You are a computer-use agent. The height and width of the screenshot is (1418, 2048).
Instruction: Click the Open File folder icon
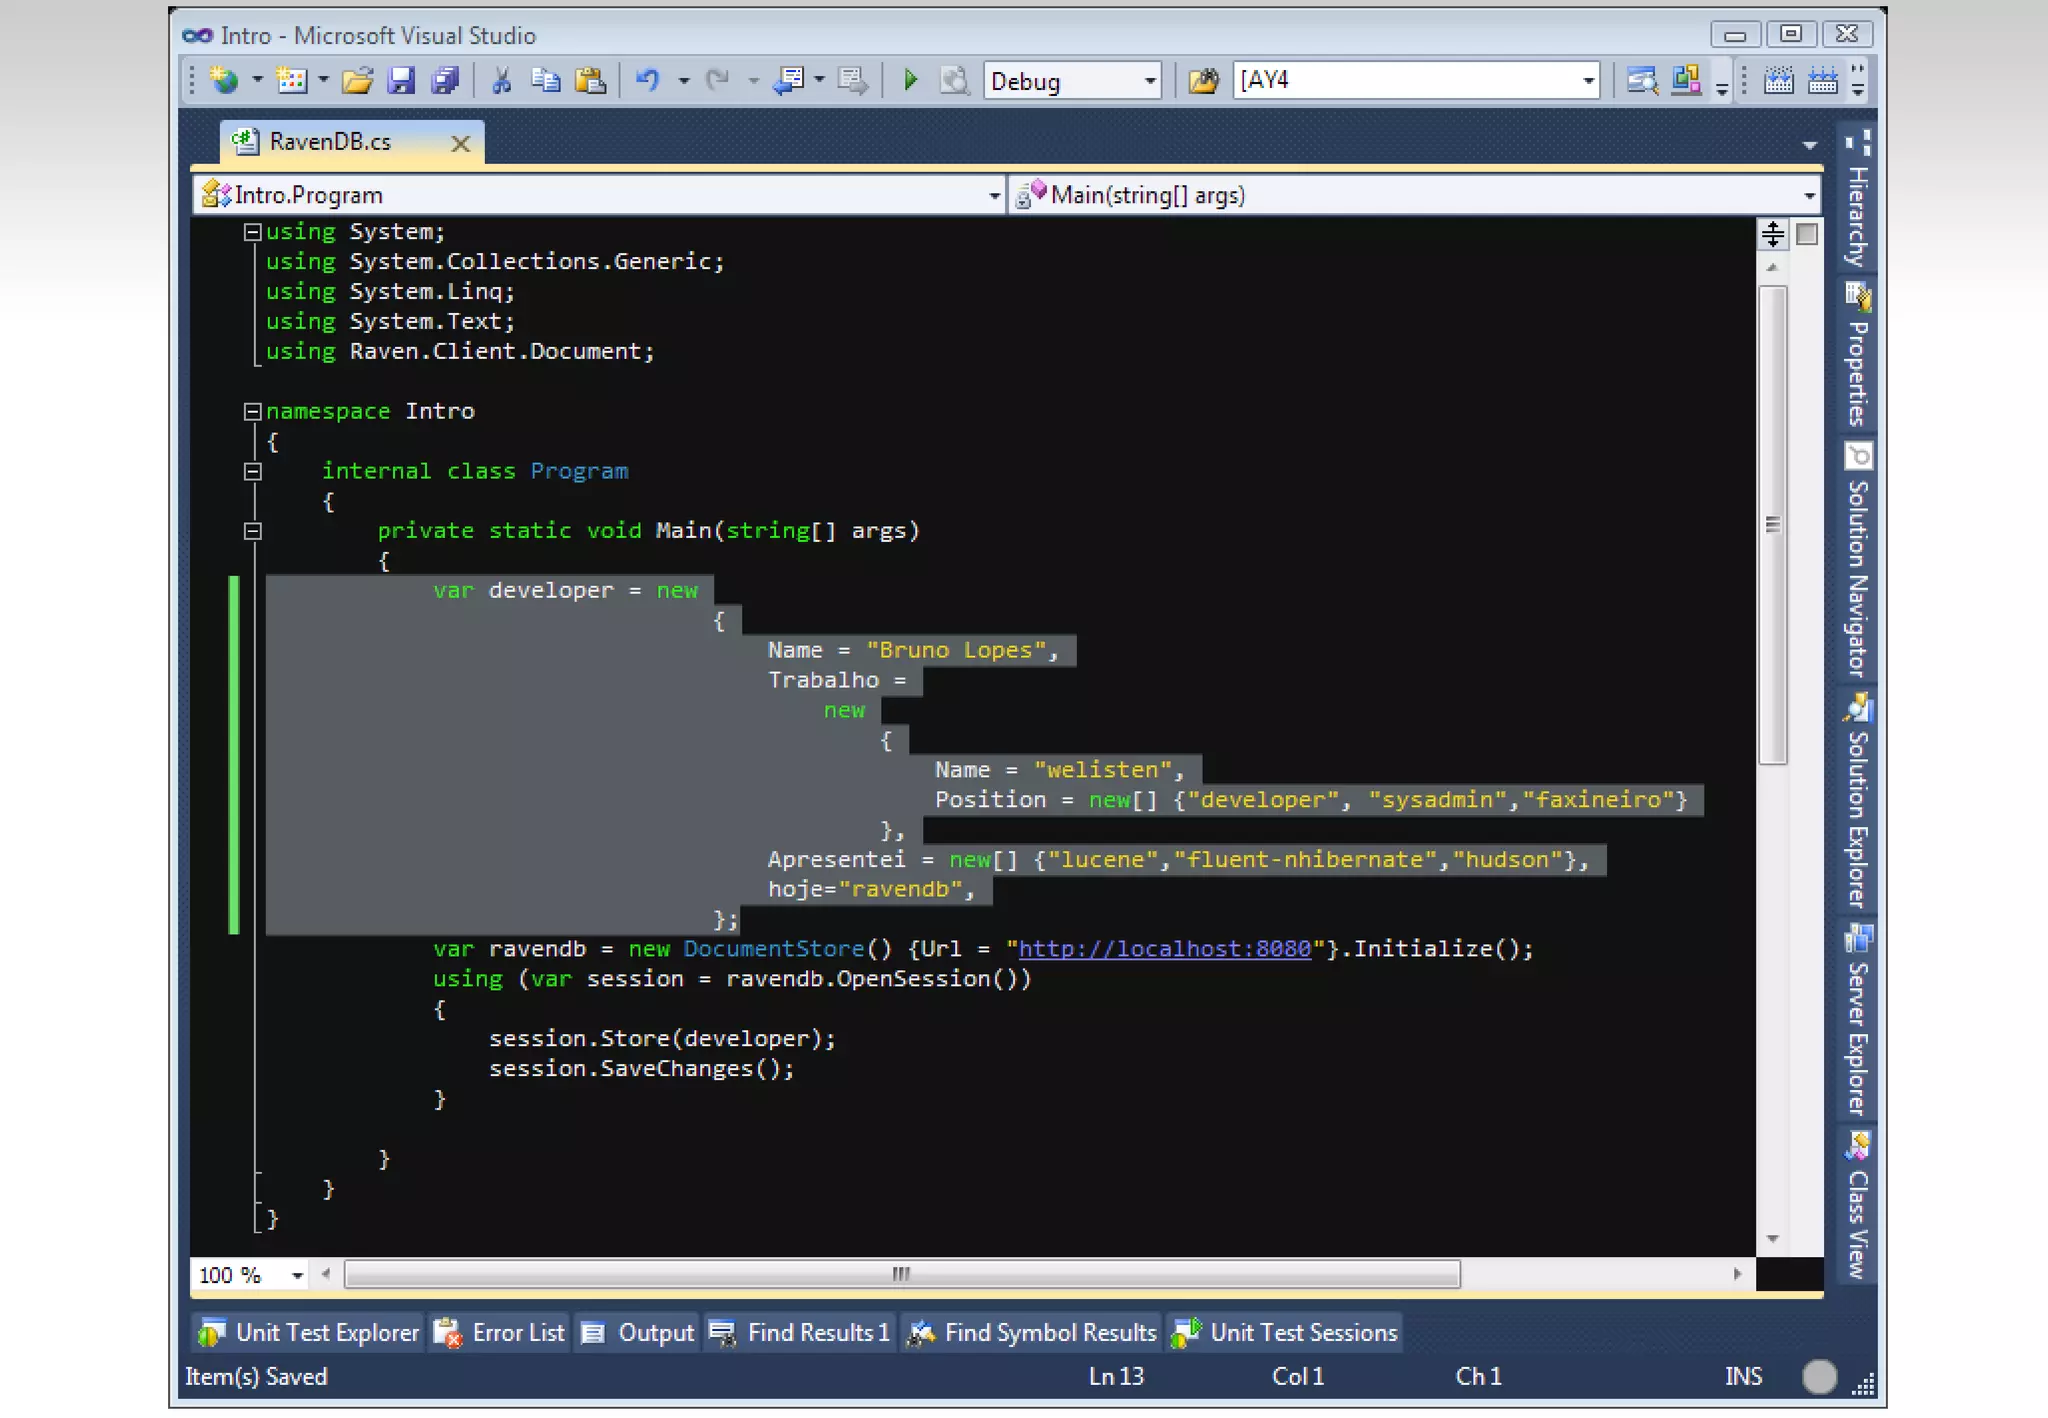point(356,80)
